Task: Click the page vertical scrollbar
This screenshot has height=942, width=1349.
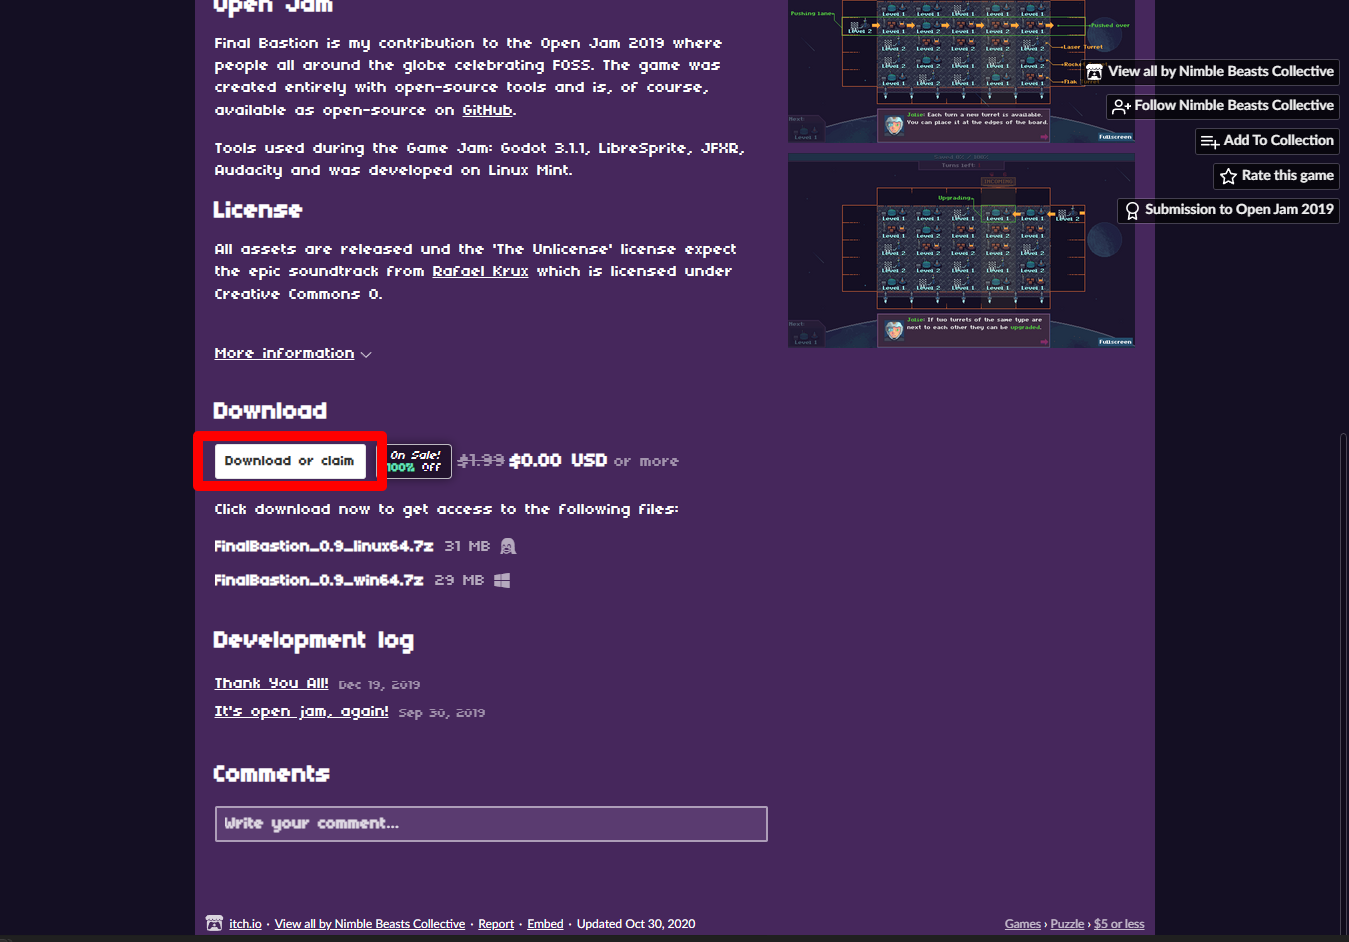Action: point(1343,684)
